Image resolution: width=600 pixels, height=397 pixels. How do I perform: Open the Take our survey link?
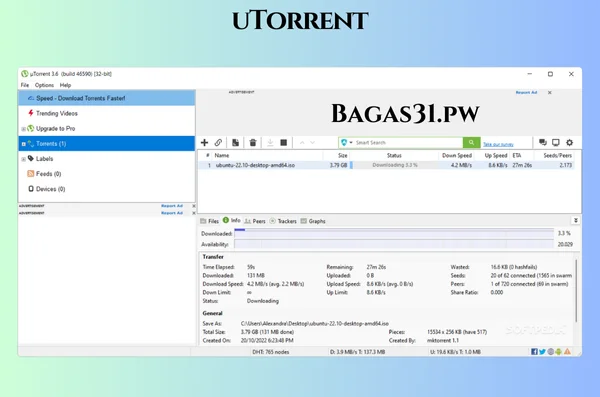498,144
